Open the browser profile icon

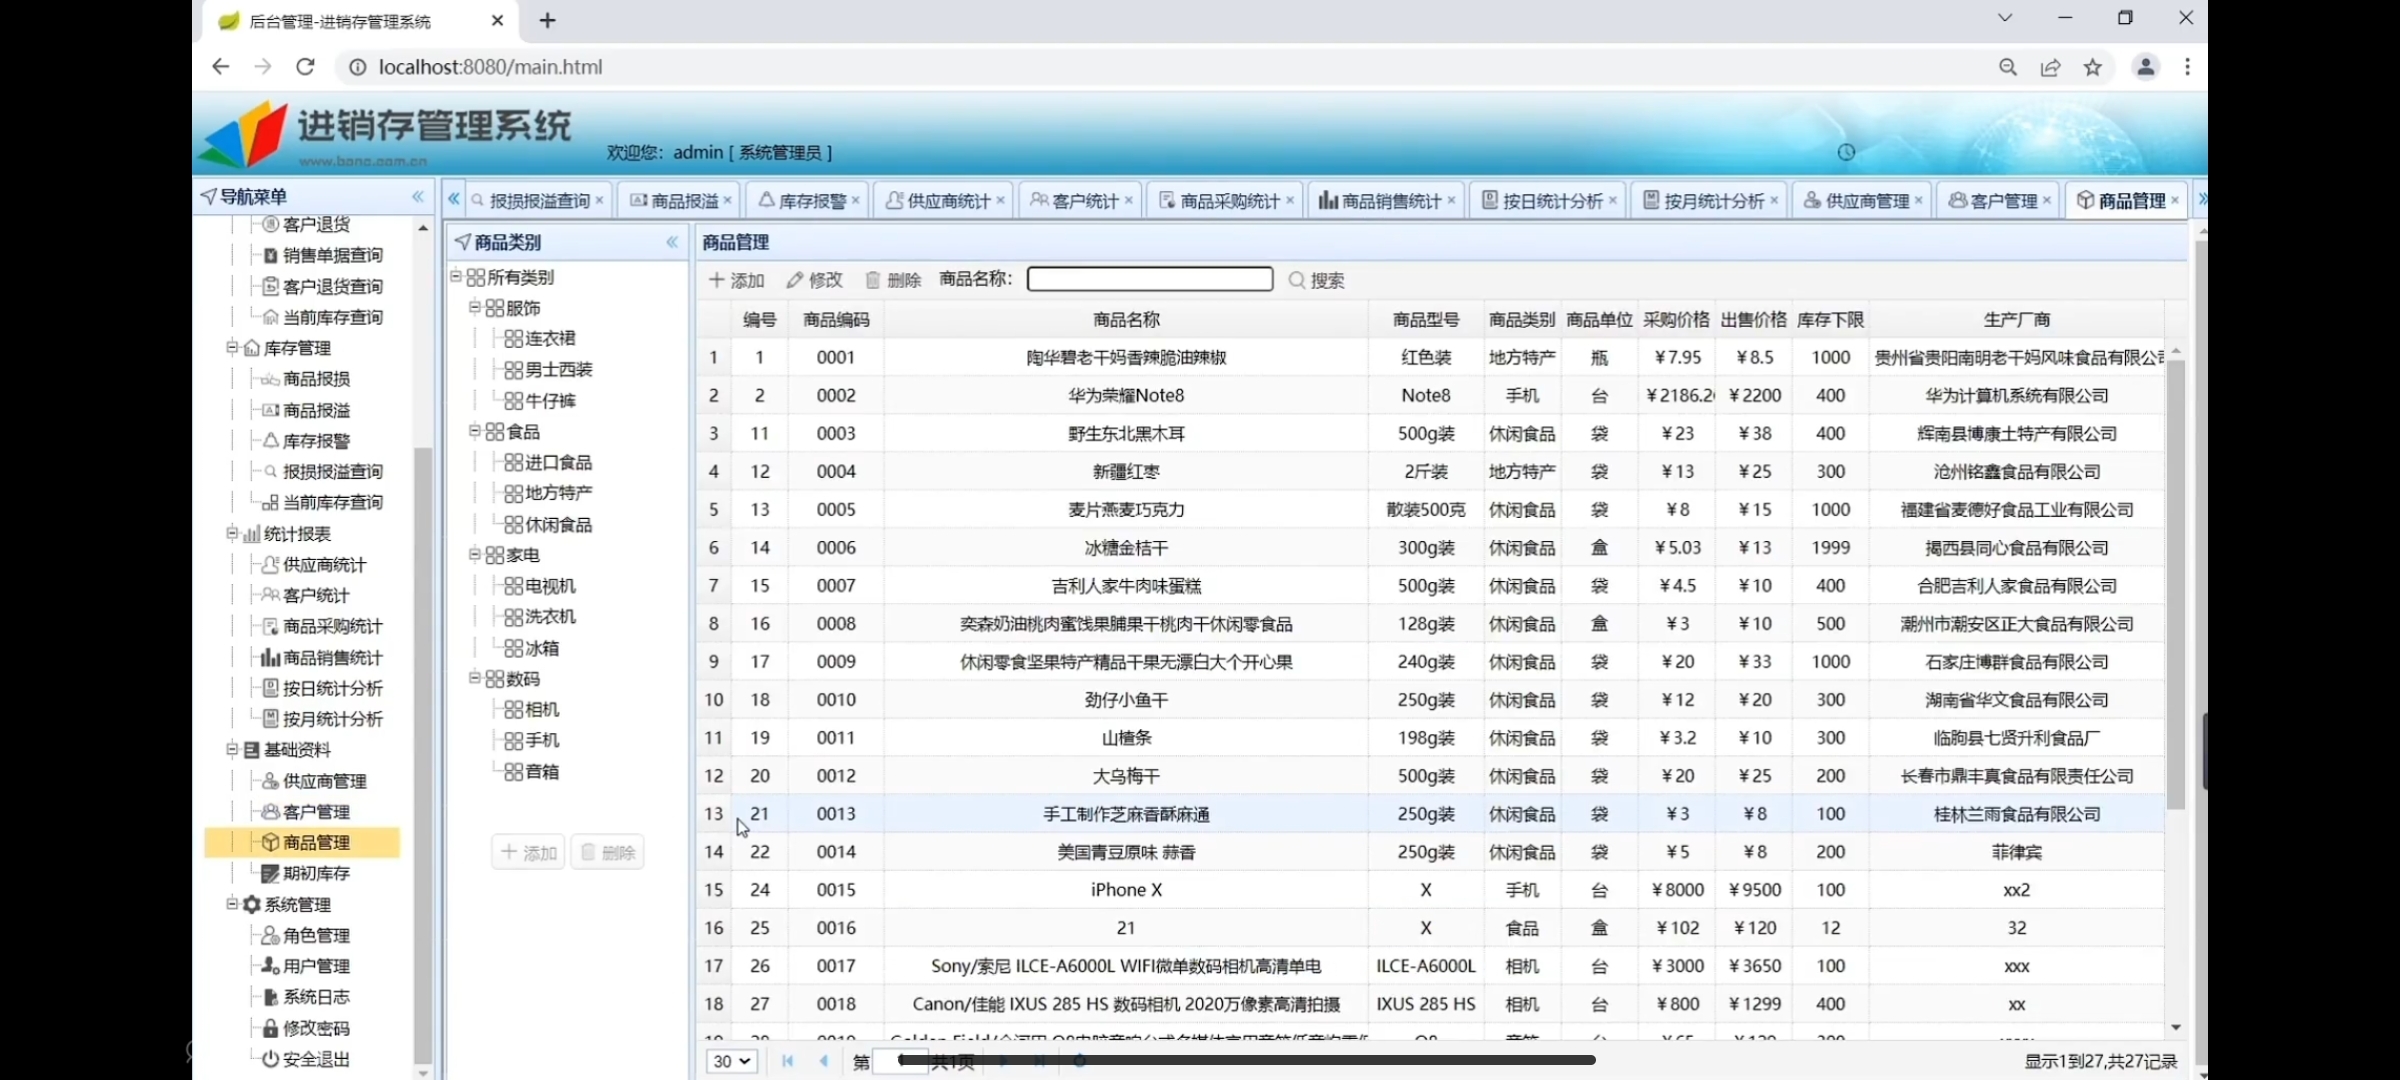click(x=2146, y=67)
